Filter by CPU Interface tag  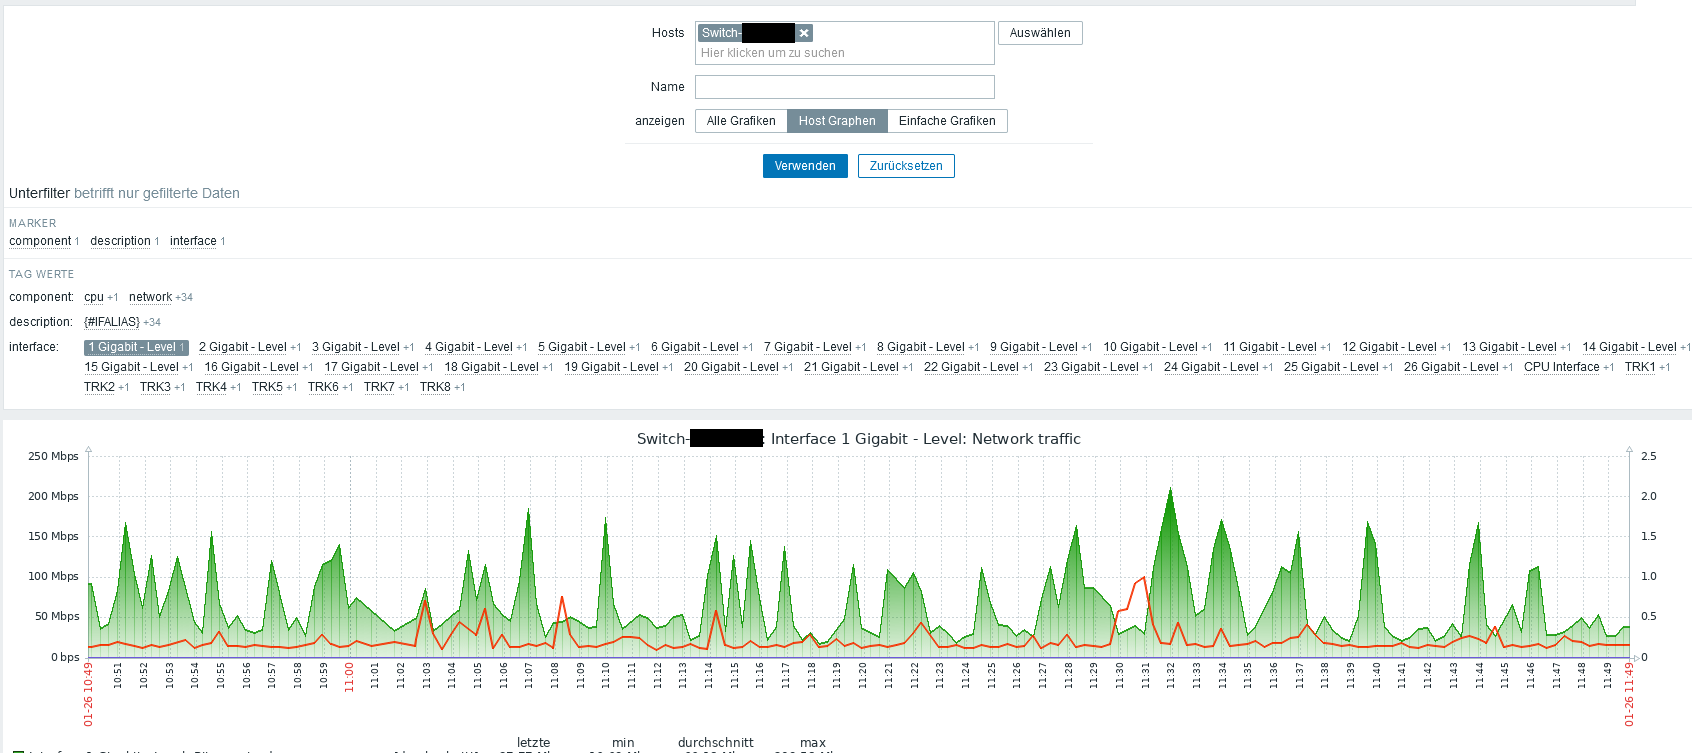(1561, 367)
